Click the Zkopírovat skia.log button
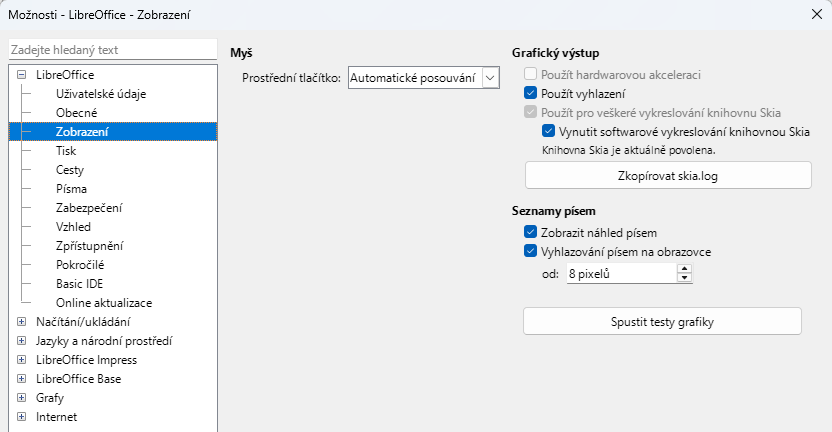The width and height of the screenshot is (832, 432). [x=668, y=176]
